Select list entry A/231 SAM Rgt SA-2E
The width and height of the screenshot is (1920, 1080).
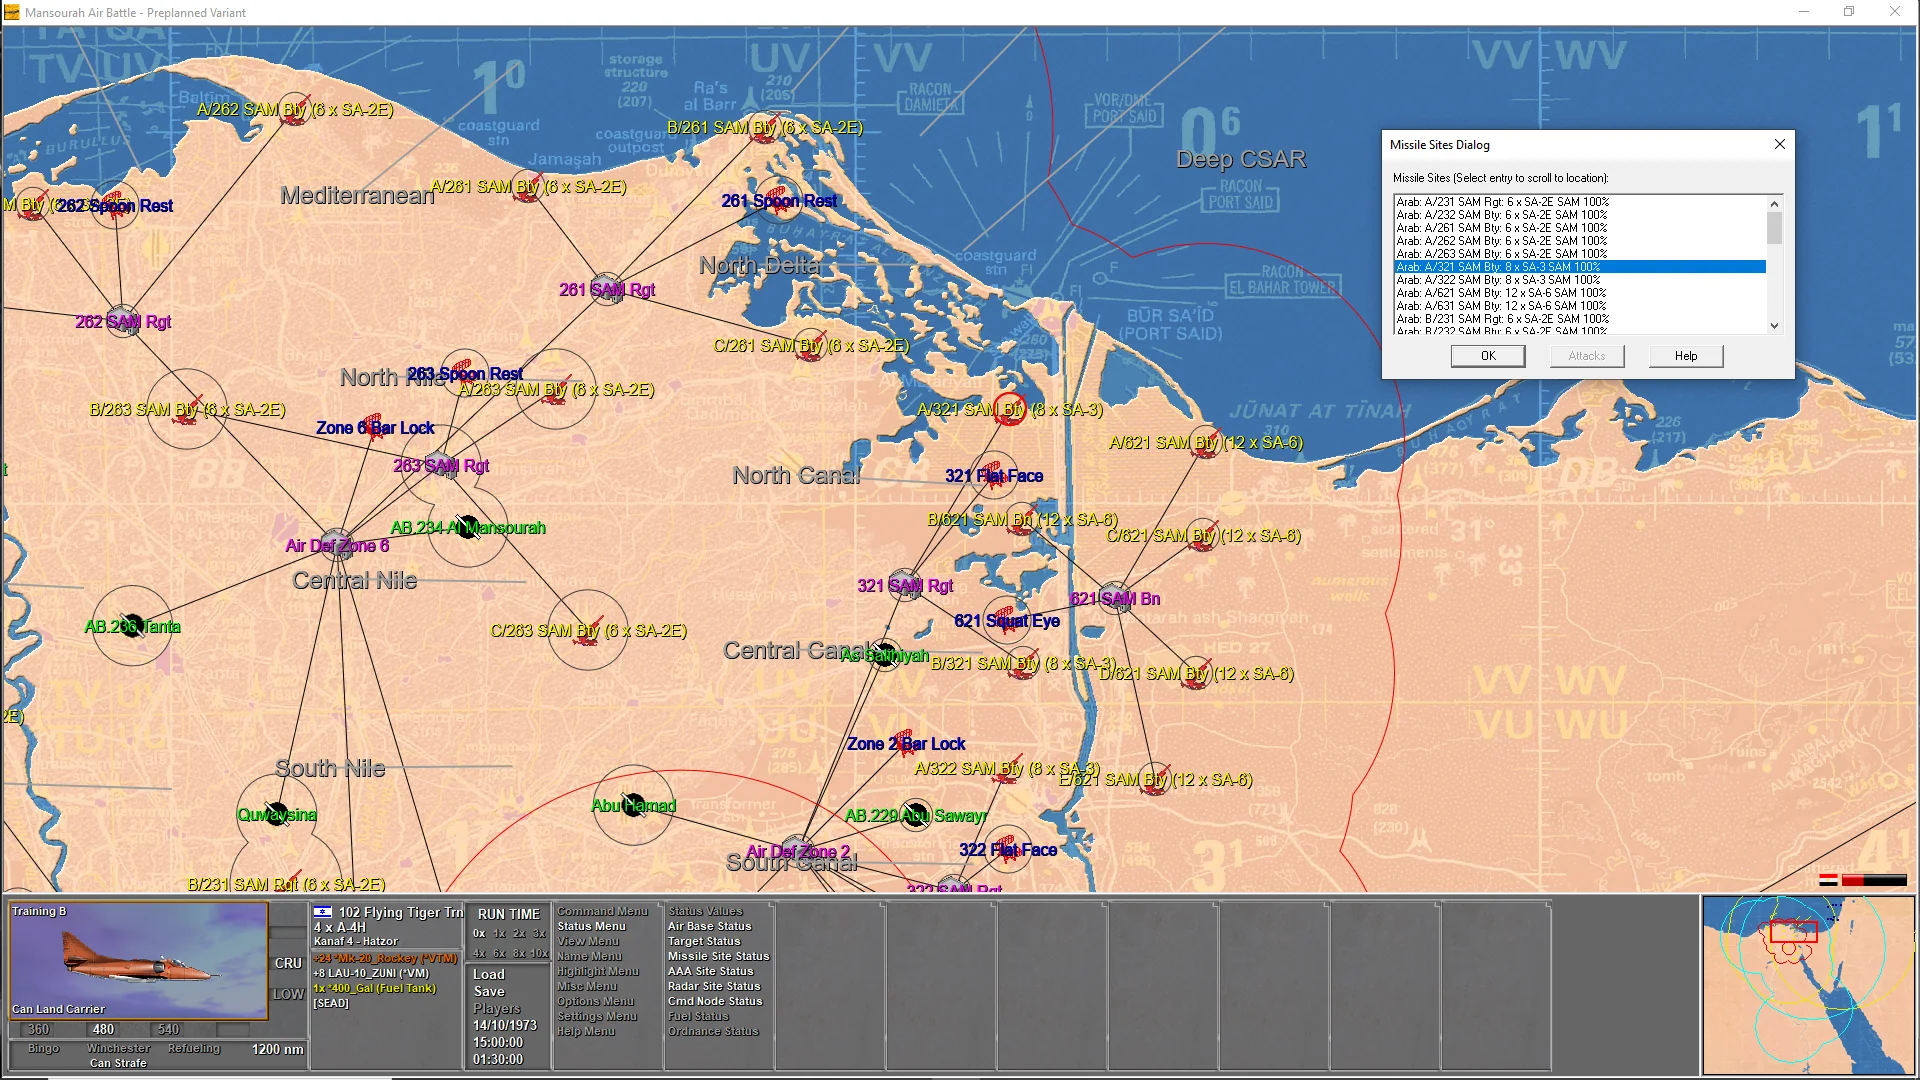pos(1580,202)
